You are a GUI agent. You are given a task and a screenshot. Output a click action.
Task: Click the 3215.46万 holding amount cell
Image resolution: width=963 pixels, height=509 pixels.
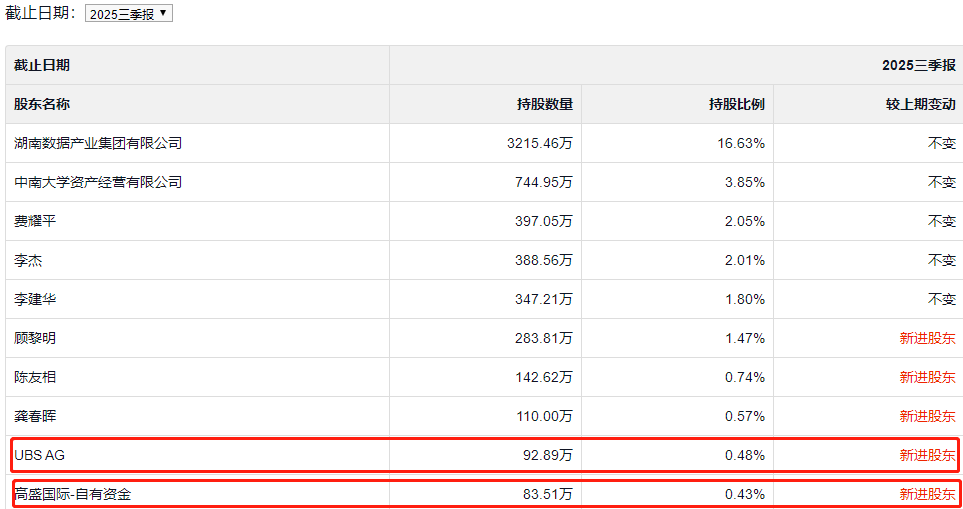coord(540,143)
